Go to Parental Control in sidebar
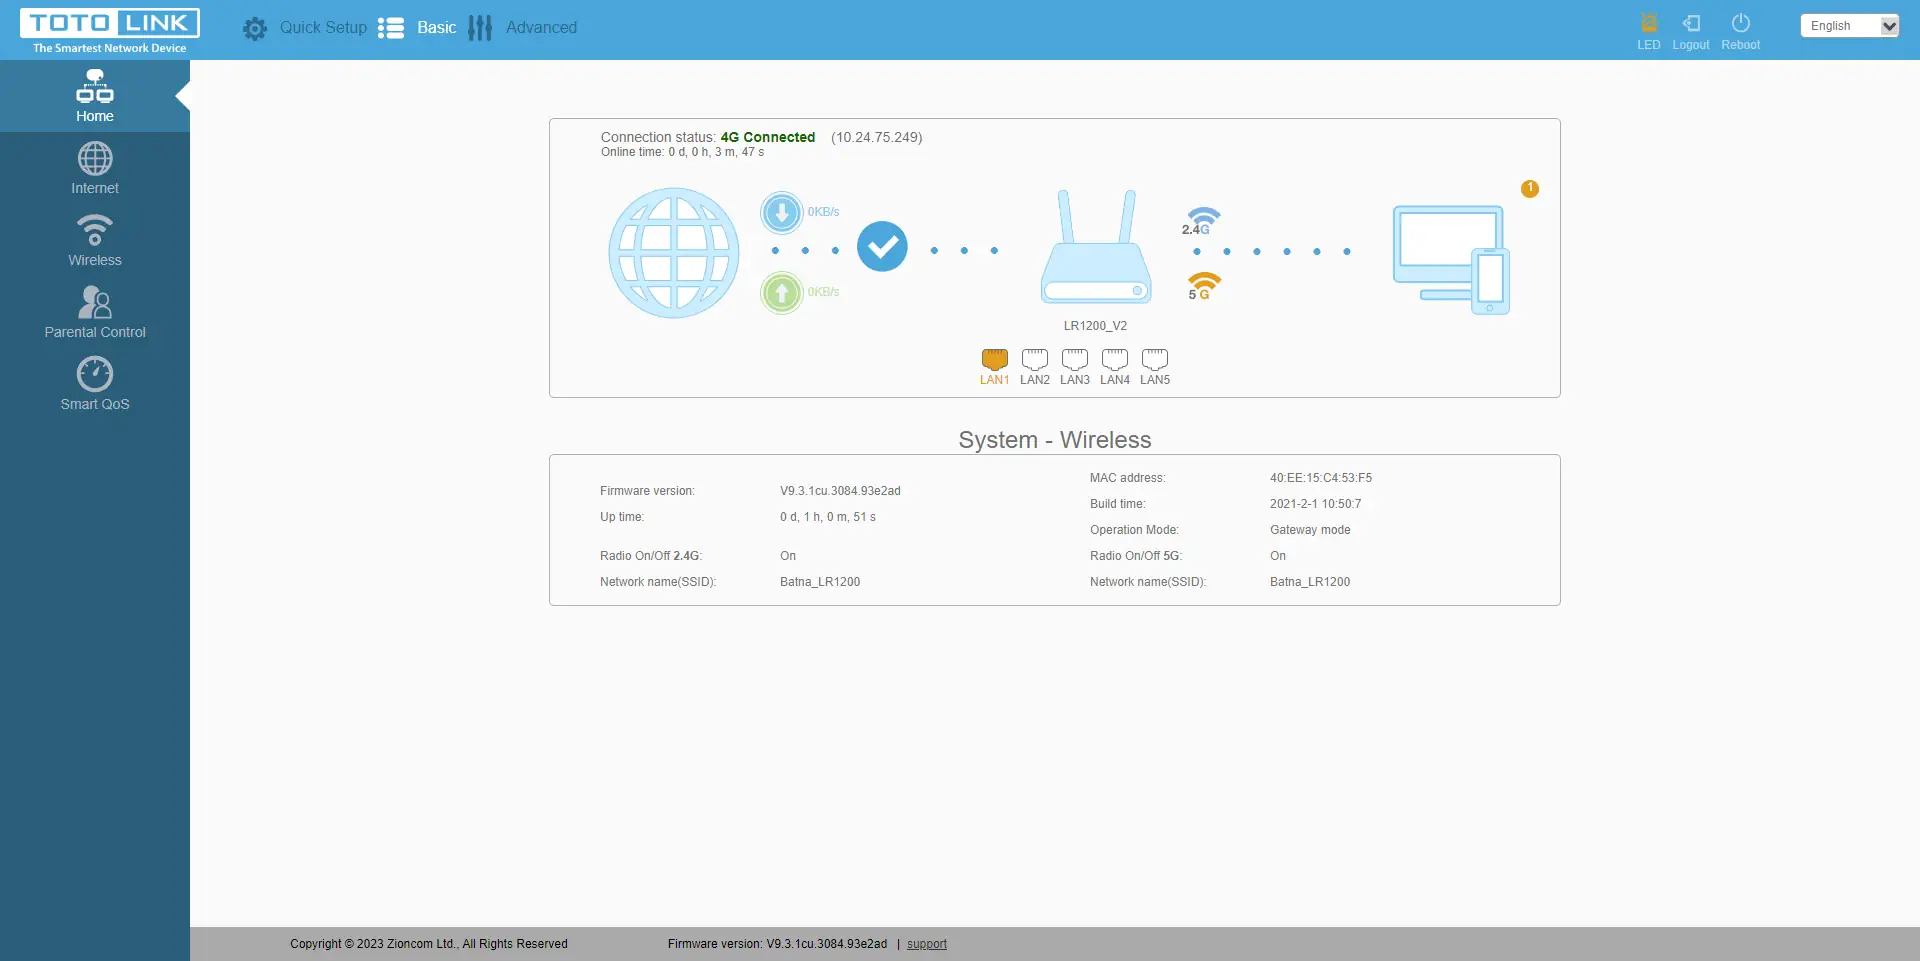1920x961 pixels. click(95, 313)
